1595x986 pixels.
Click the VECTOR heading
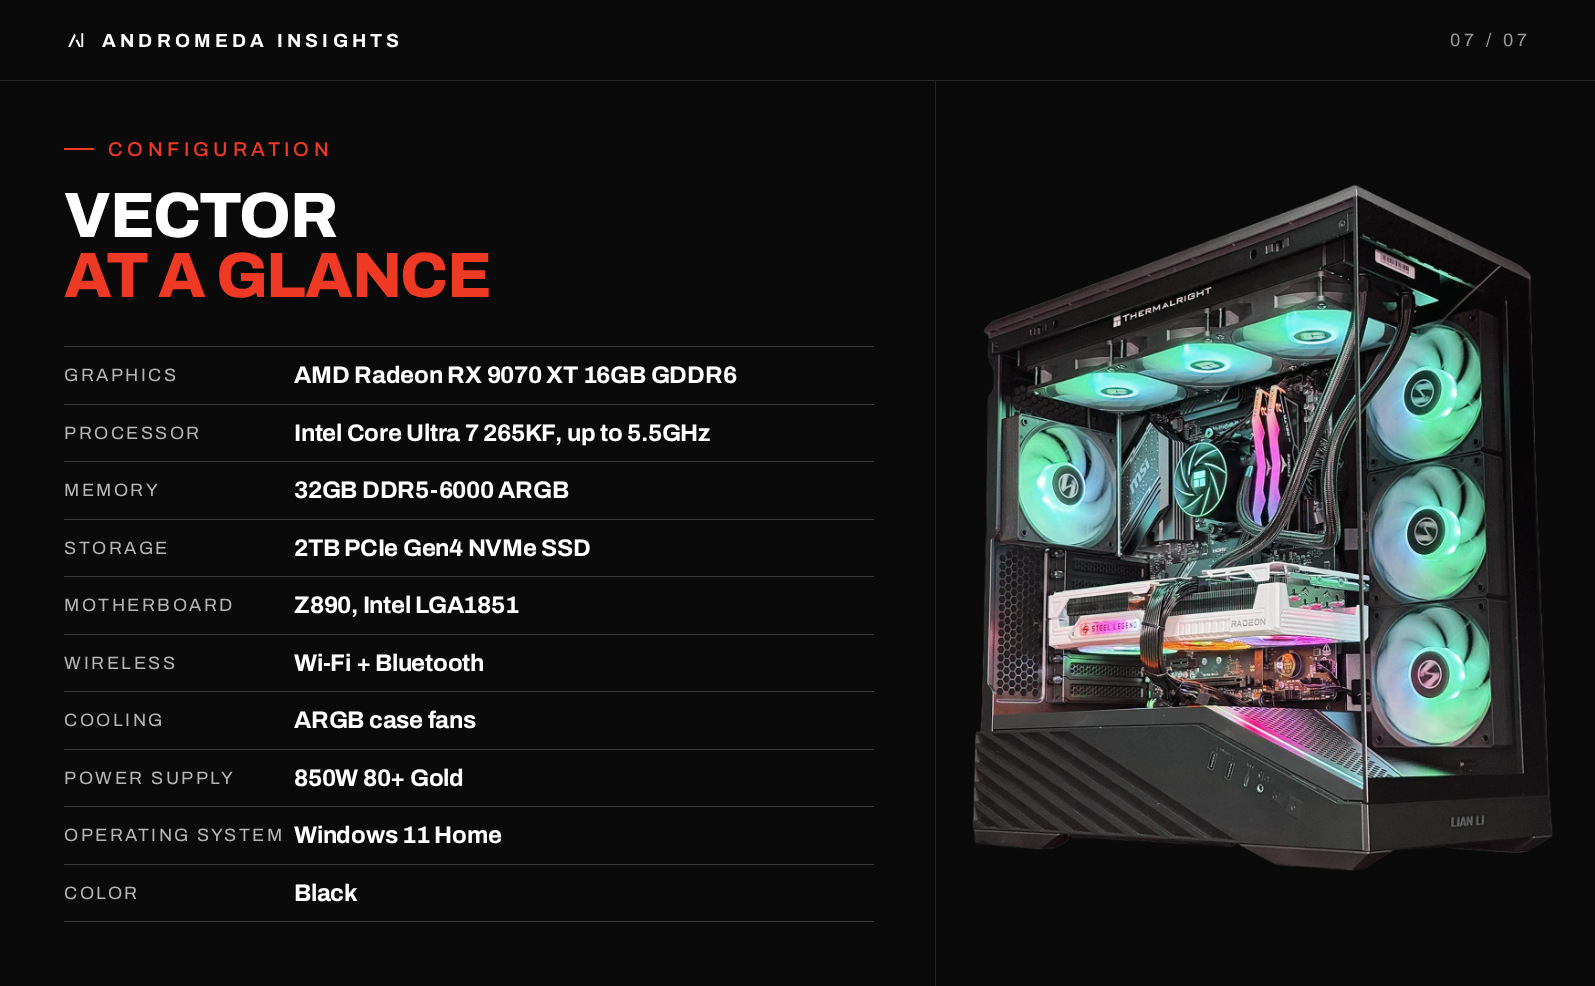tap(201, 215)
